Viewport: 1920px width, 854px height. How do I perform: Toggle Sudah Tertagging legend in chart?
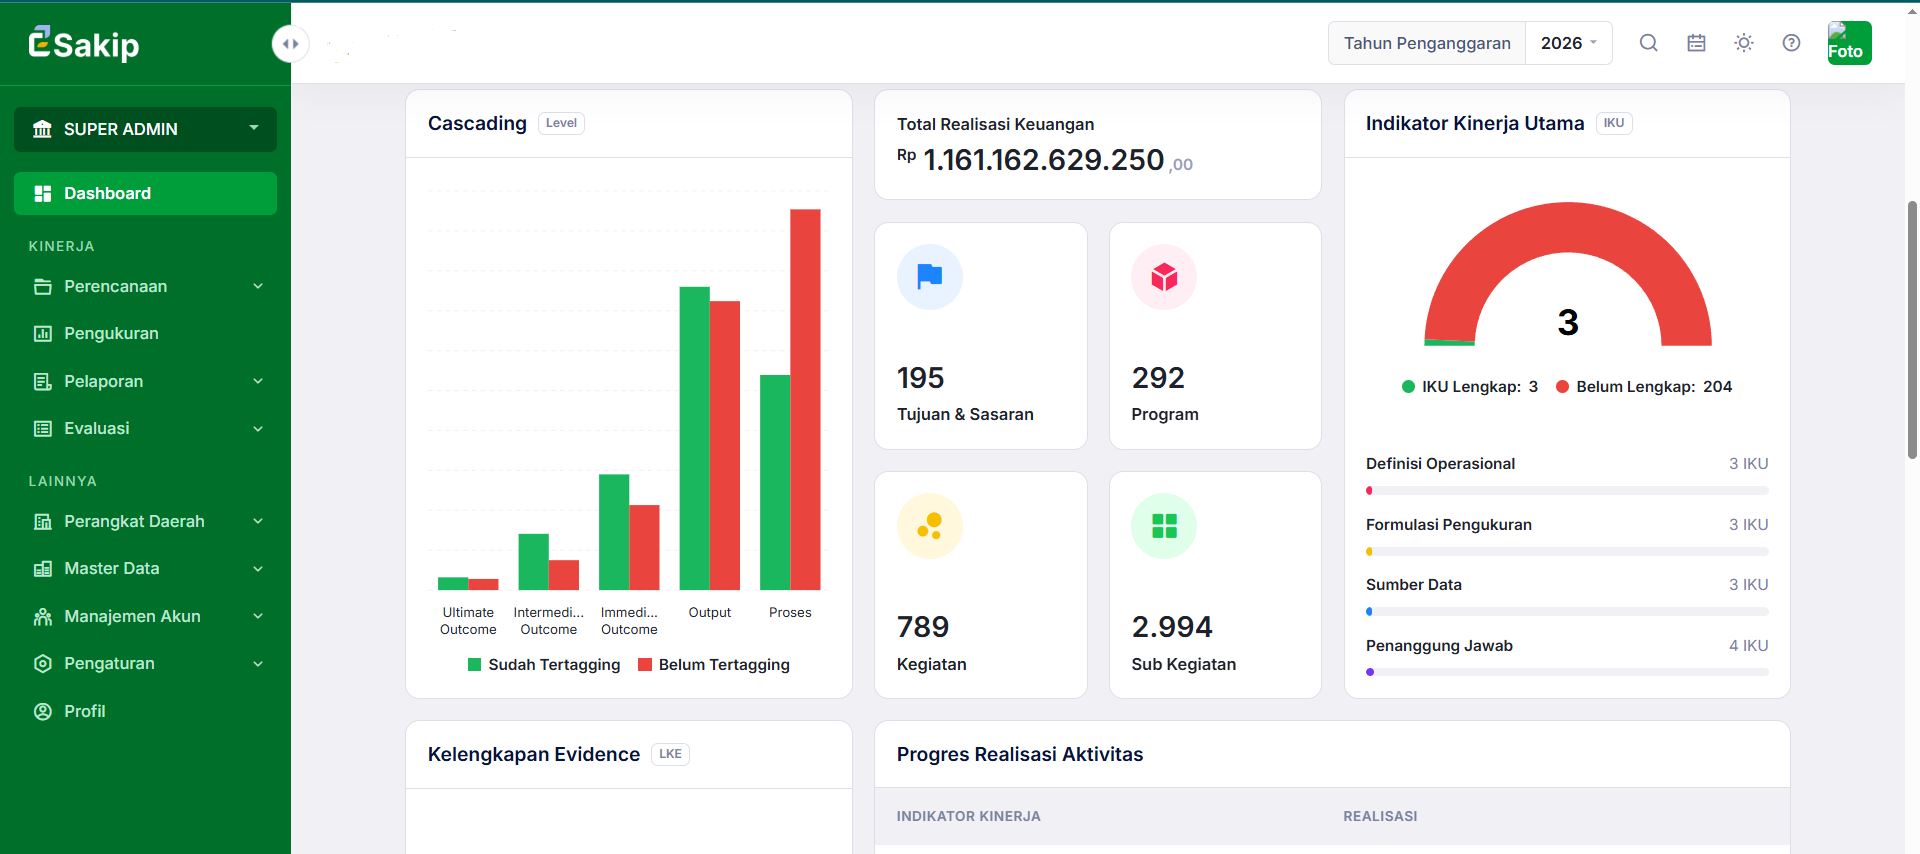tap(544, 665)
